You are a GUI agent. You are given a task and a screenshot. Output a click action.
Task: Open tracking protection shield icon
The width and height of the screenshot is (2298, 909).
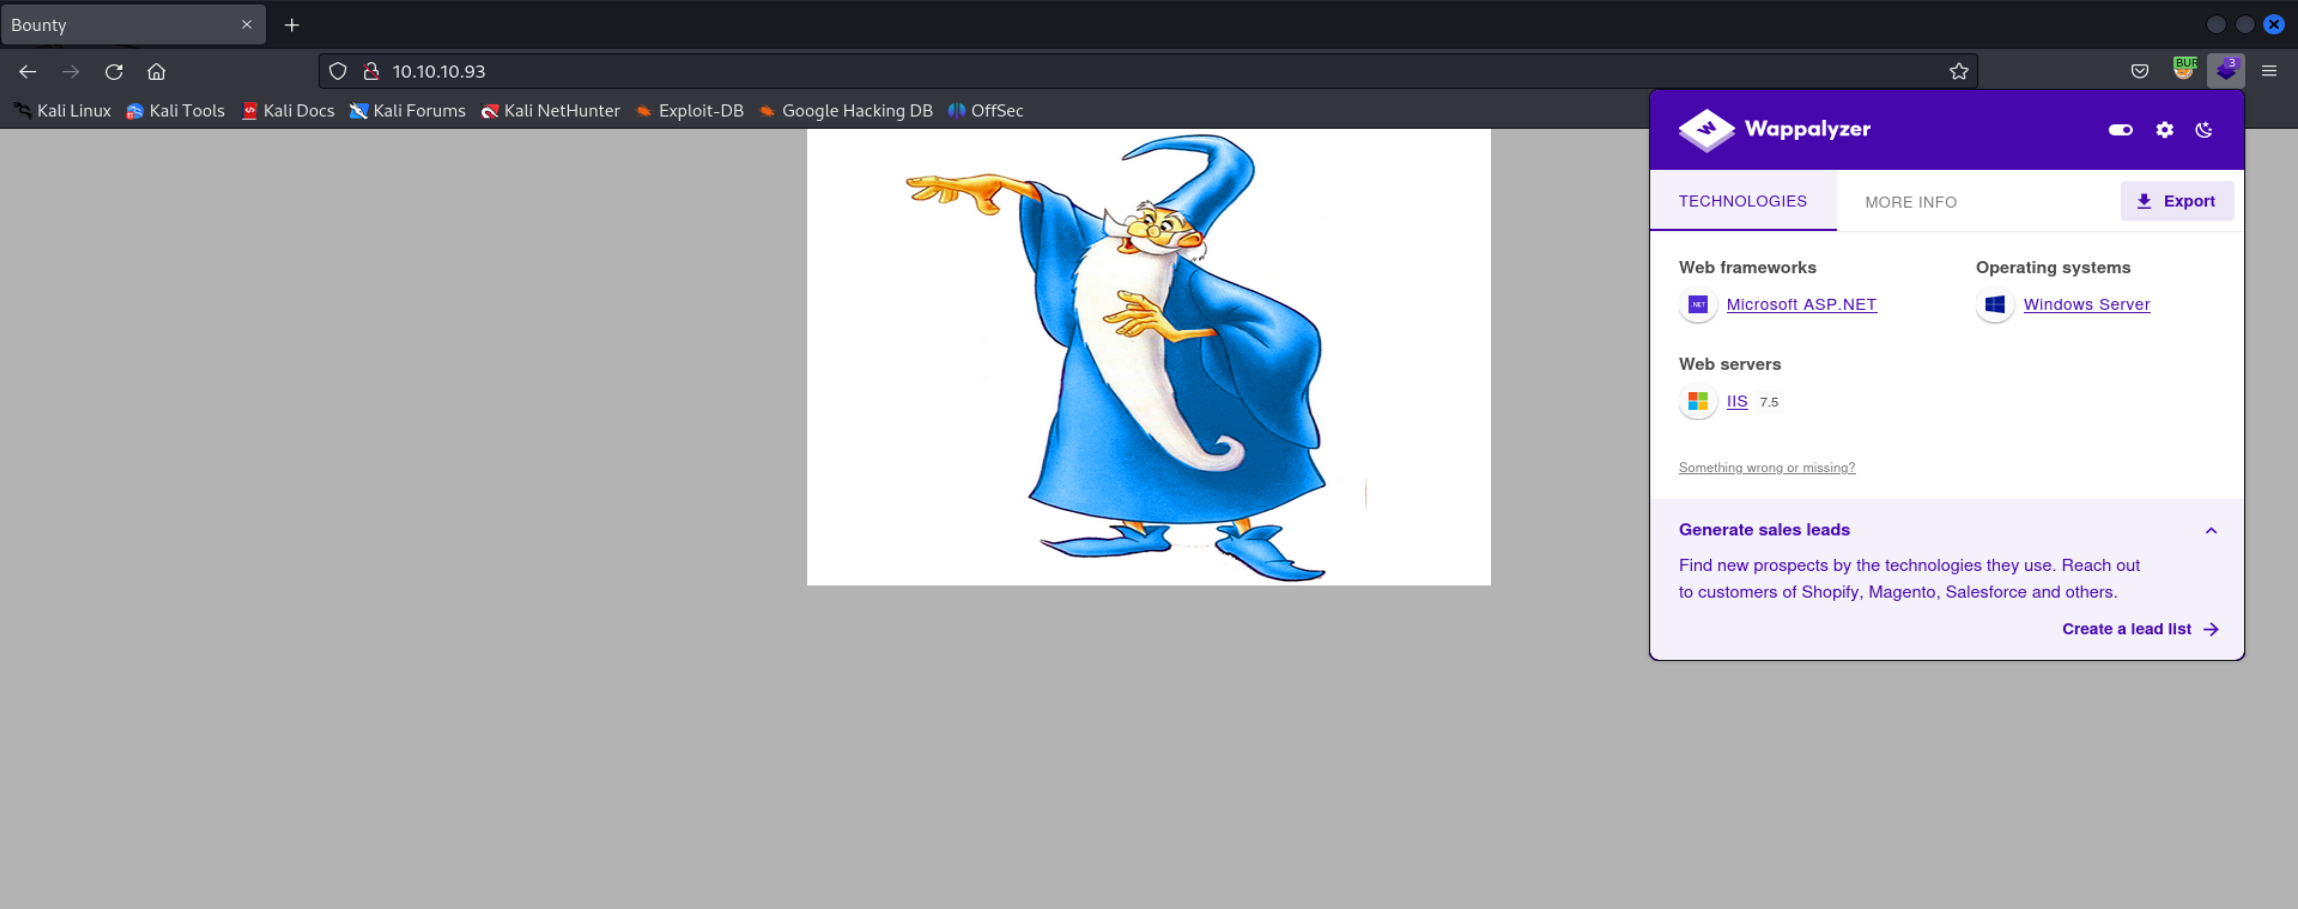pos(338,71)
